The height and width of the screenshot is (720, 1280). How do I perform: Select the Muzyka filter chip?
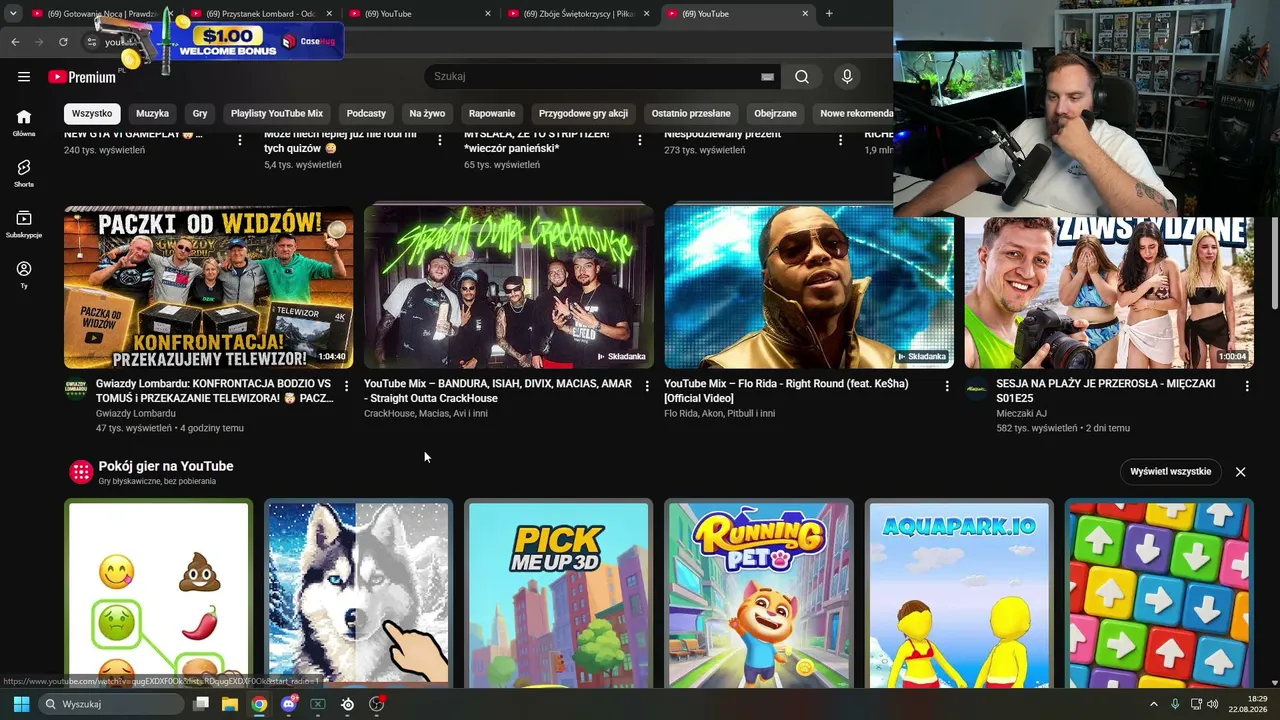click(x=153, y=114)
